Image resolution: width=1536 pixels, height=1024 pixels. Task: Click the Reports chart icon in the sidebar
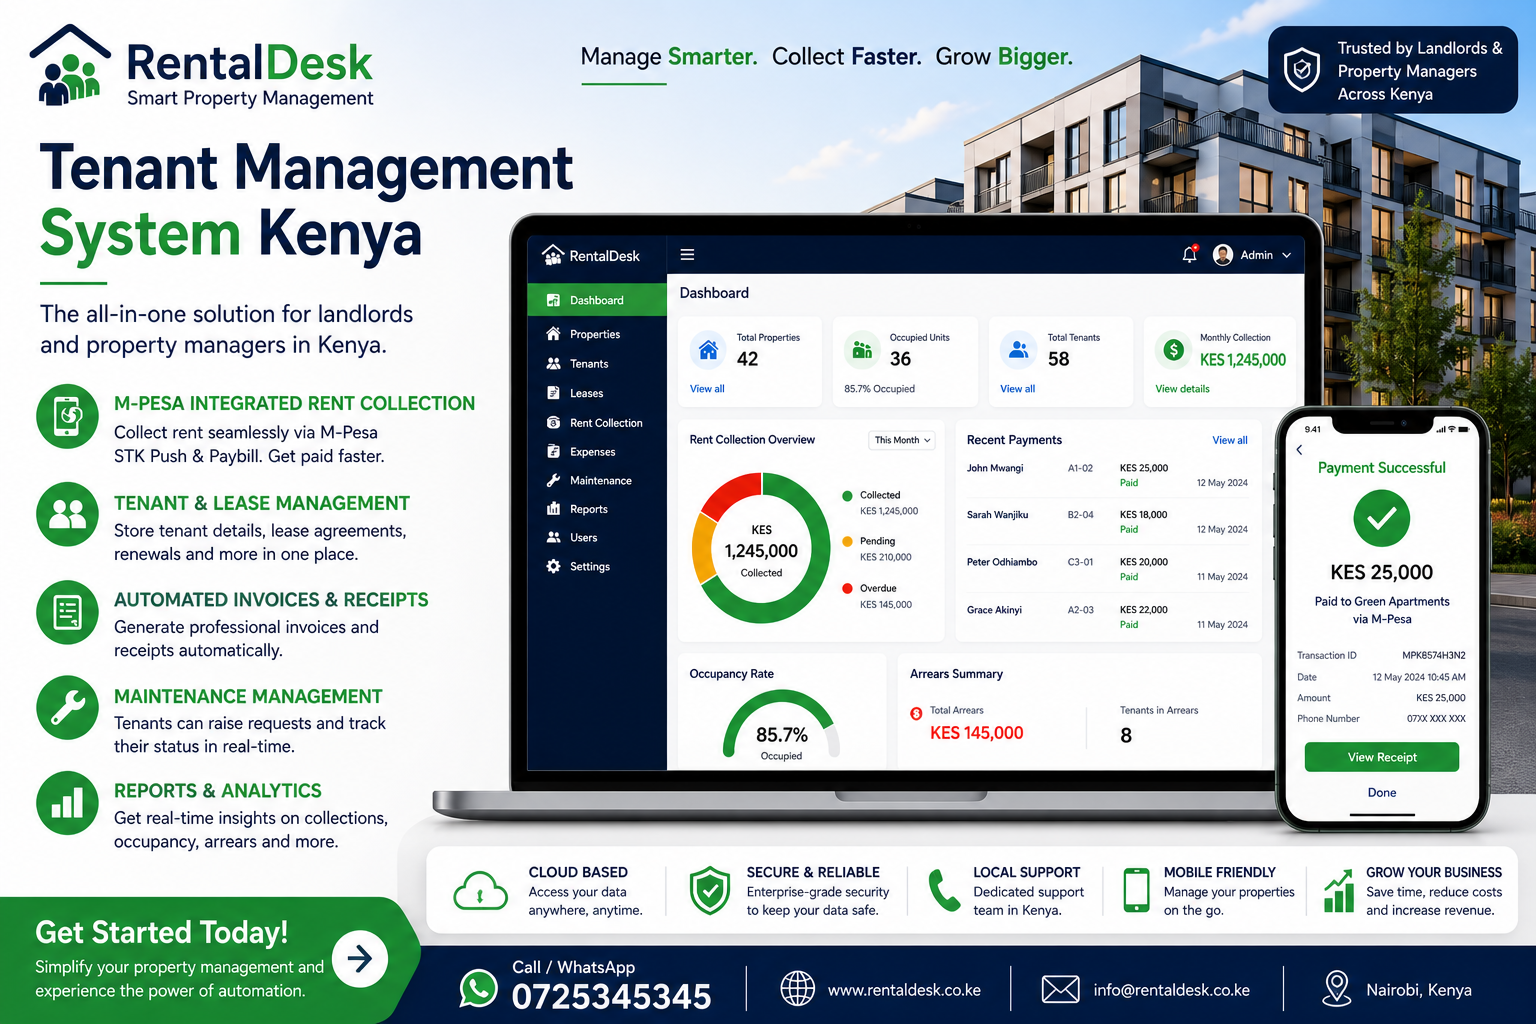[x=553, y=509]
